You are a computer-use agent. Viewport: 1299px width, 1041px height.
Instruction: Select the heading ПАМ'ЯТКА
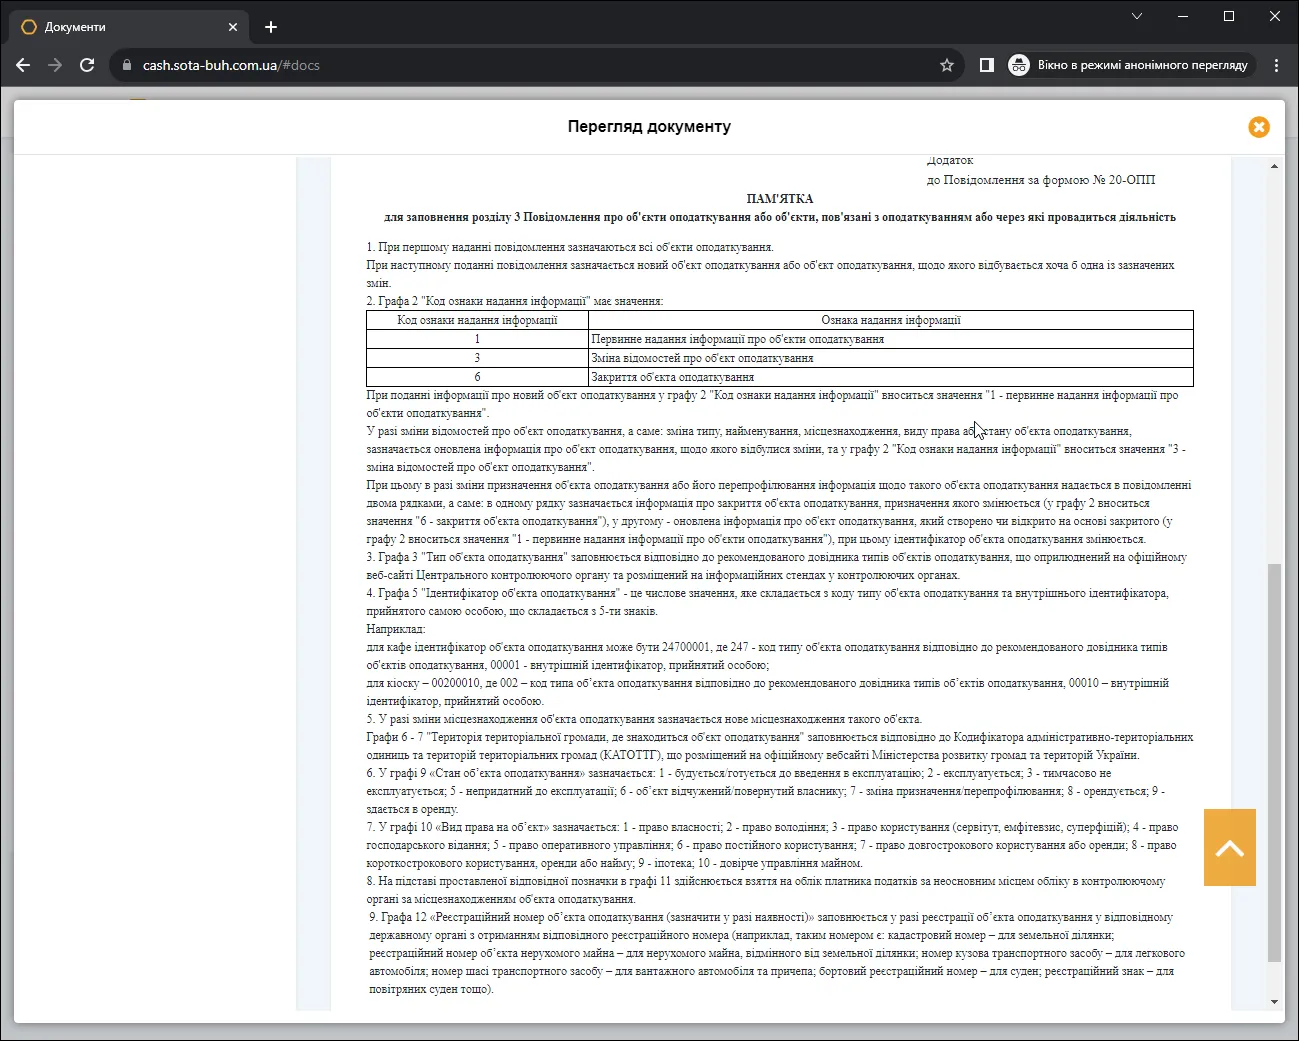pos(780,199)
